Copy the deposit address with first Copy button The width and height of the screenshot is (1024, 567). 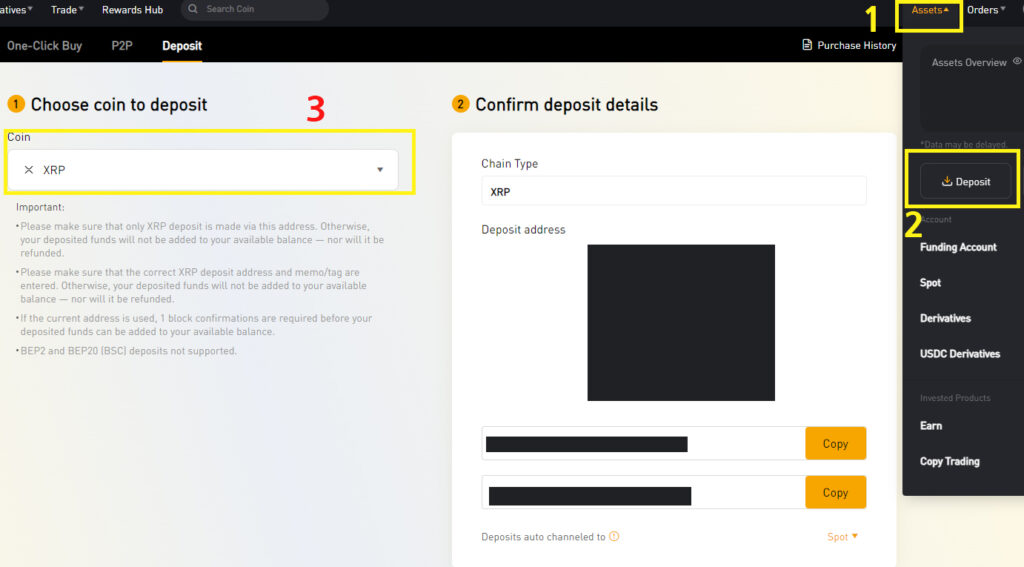pos(835,444)
